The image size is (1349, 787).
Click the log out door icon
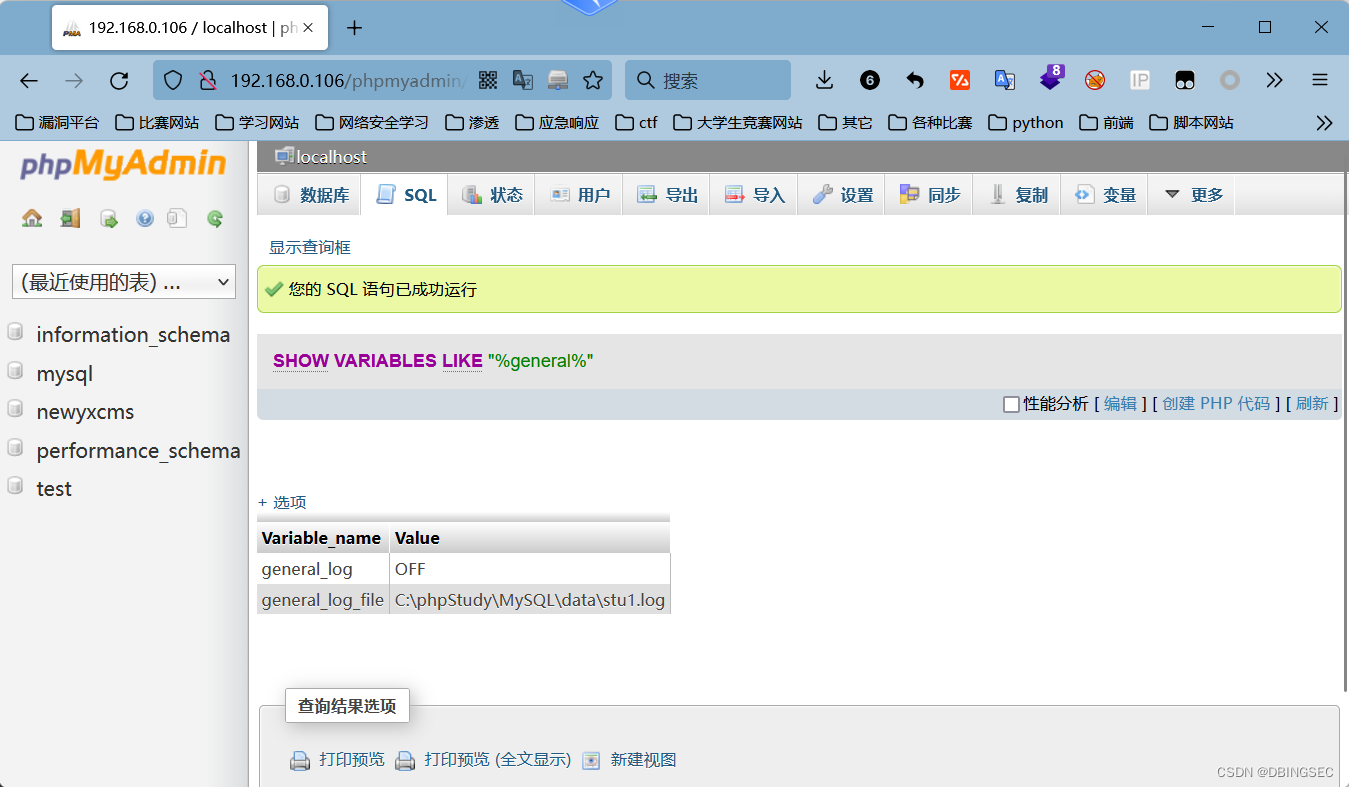(70, 218)
